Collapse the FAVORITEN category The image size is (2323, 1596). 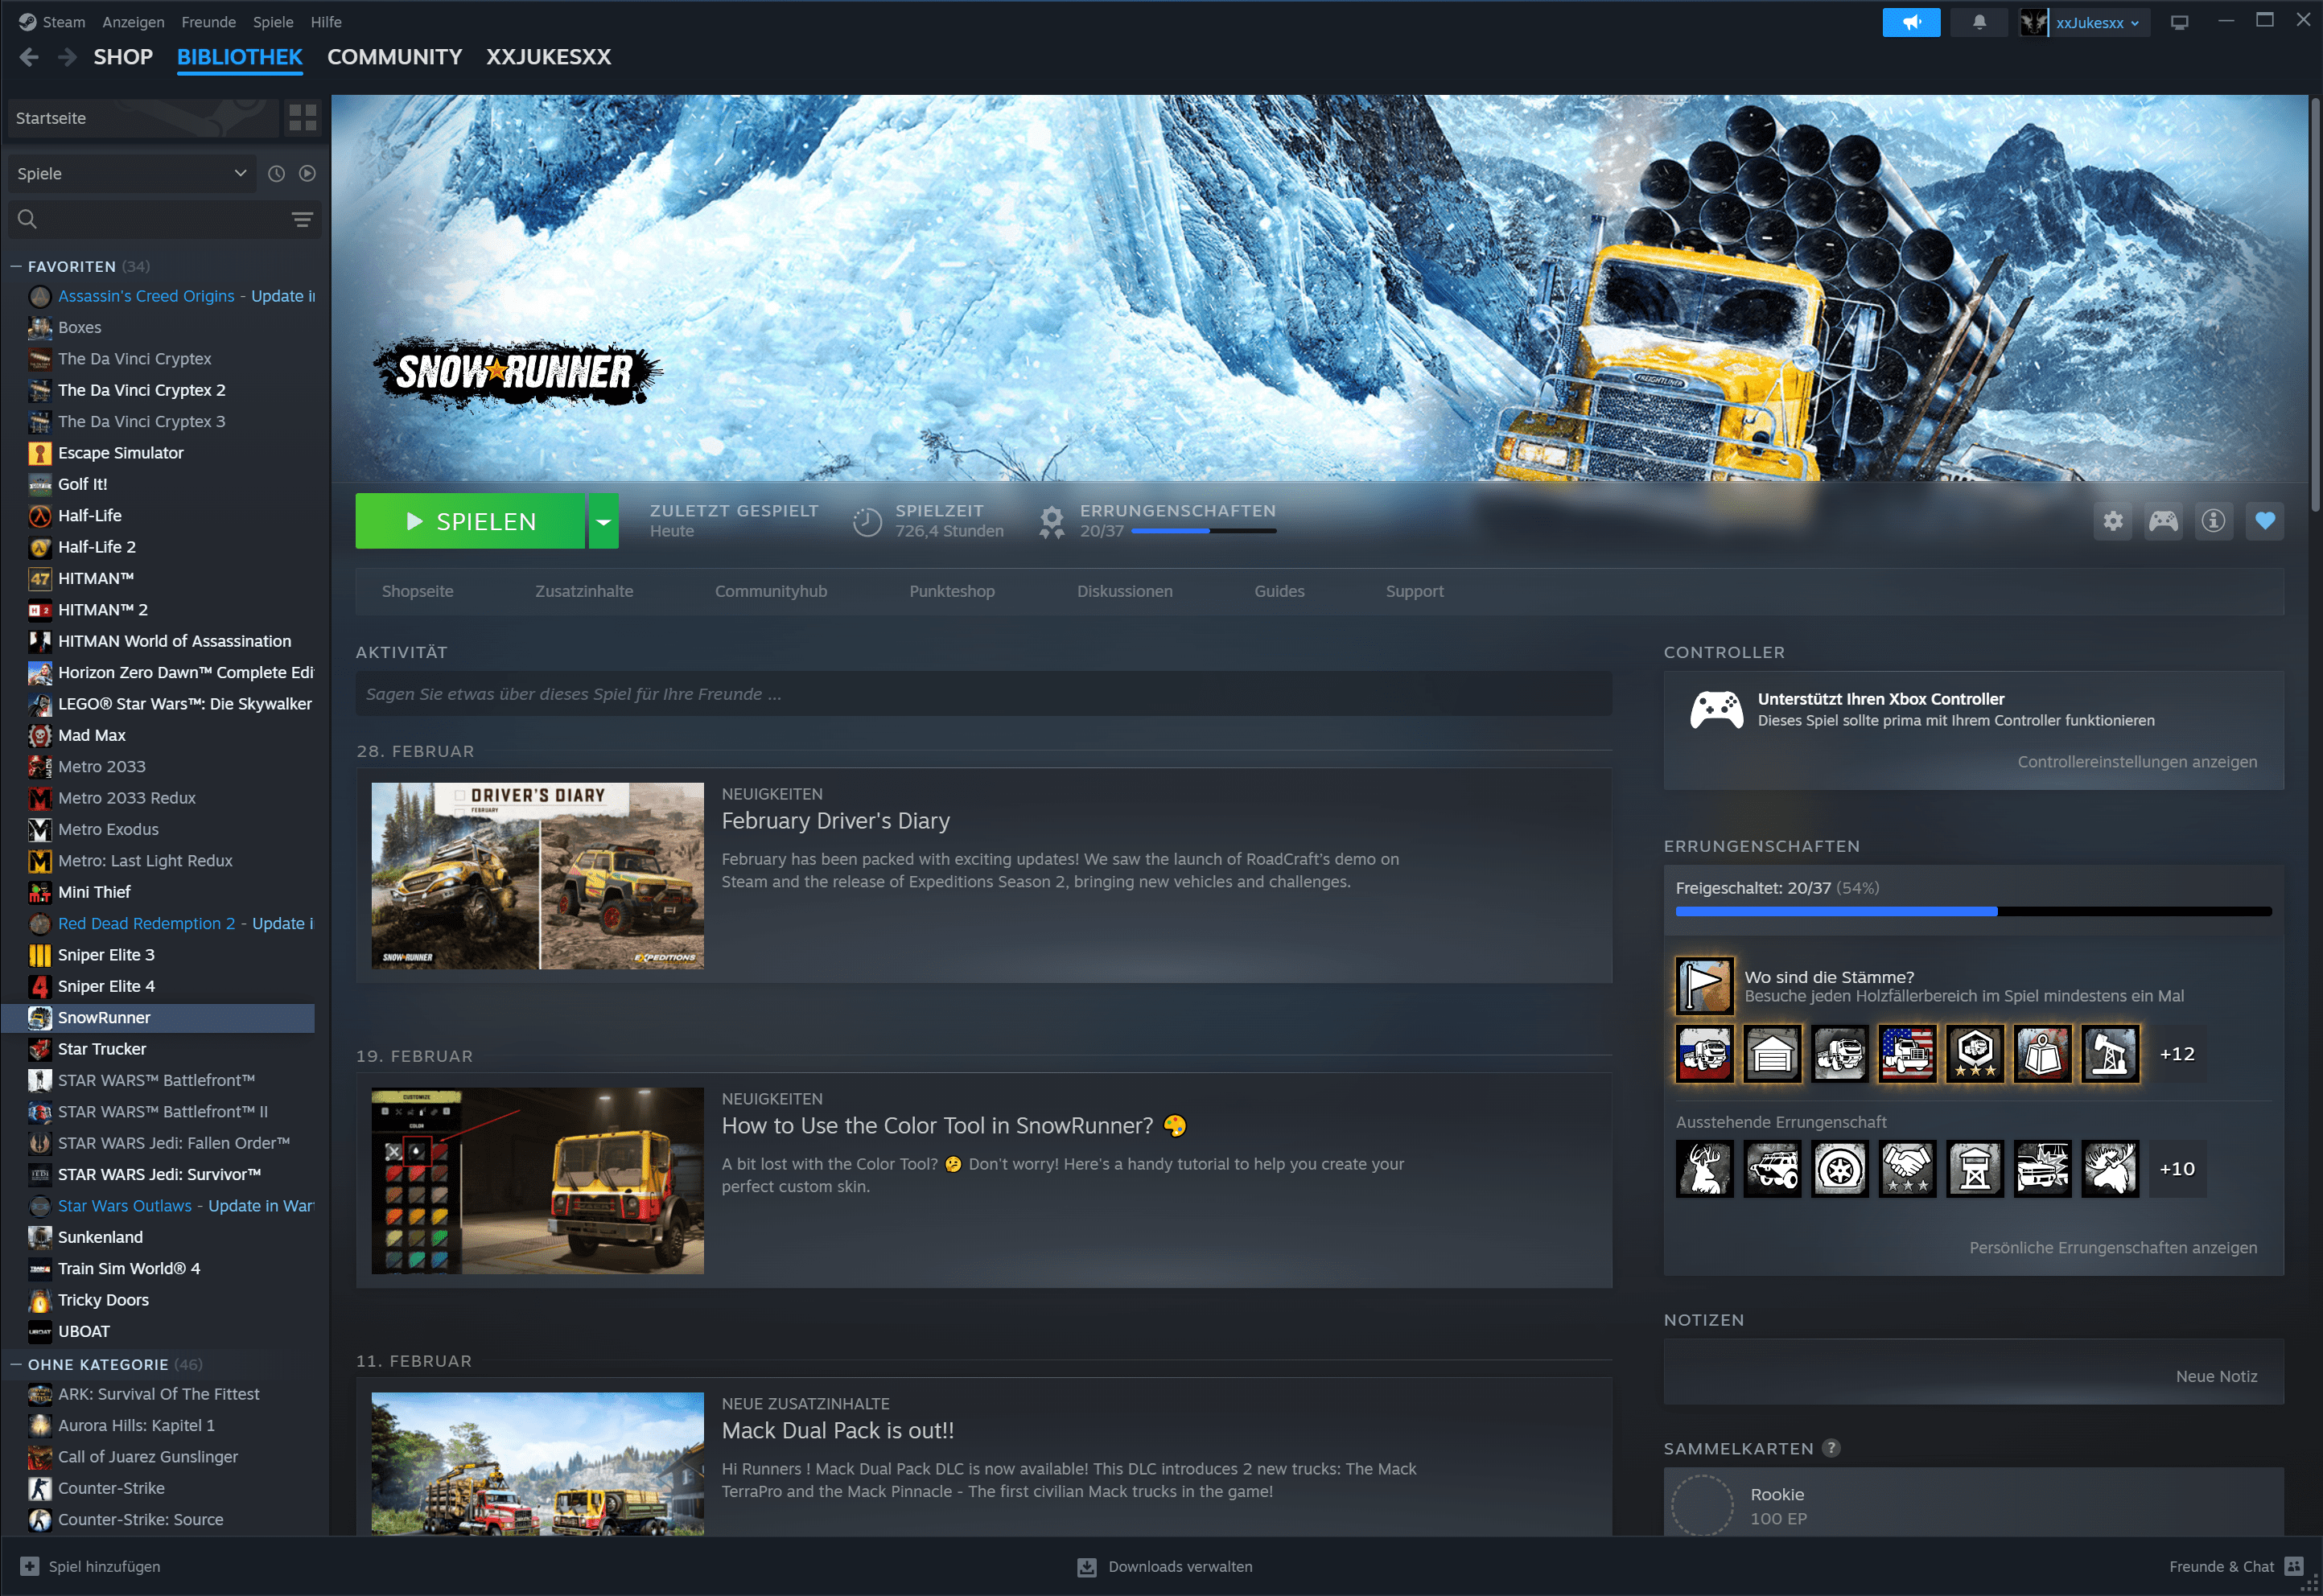coord(16,266)
